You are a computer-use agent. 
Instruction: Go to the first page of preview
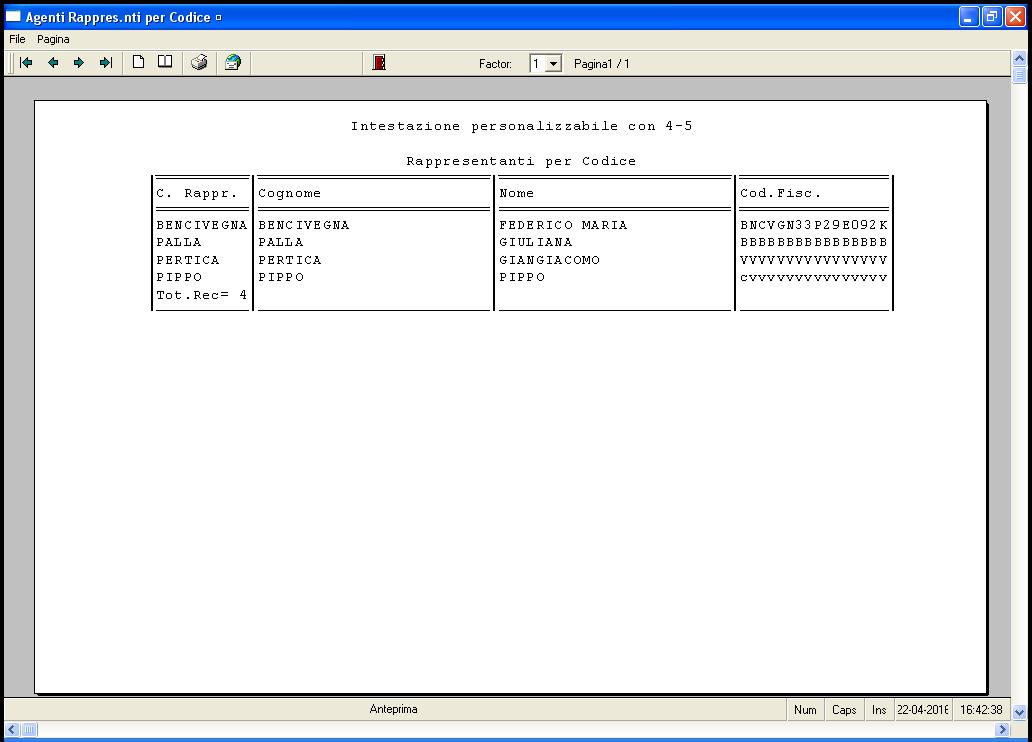click(x=27, y=63)
